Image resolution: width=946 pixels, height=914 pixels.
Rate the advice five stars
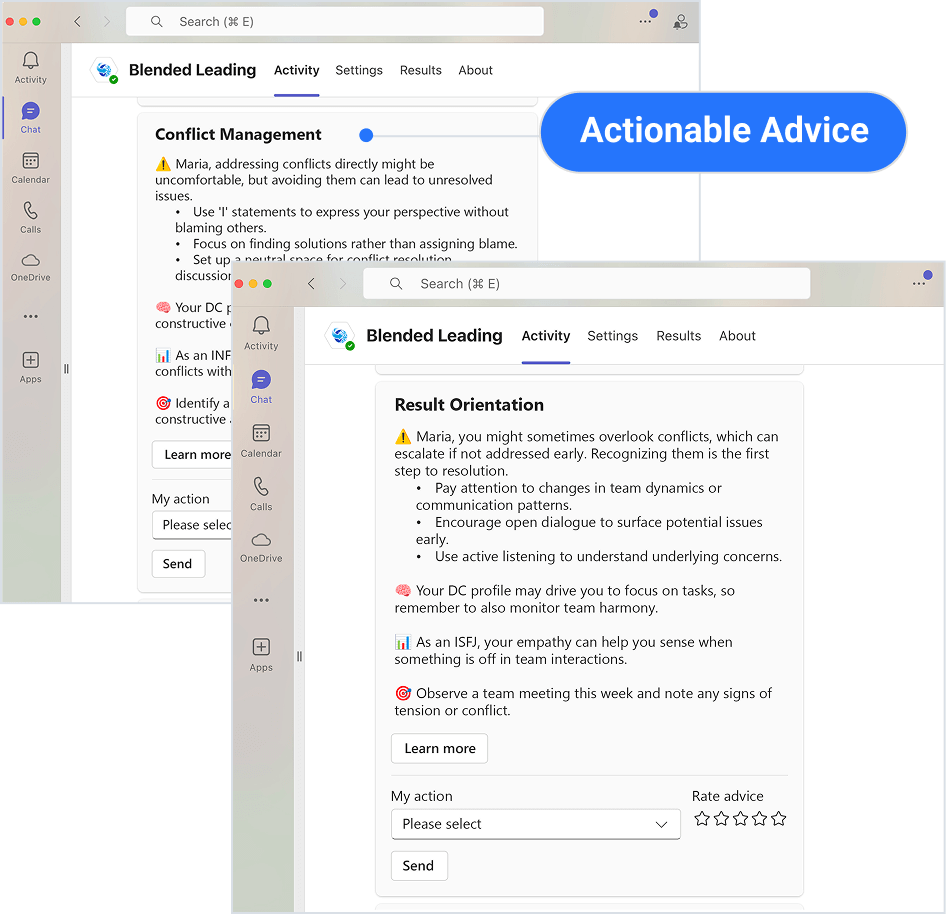779,819
